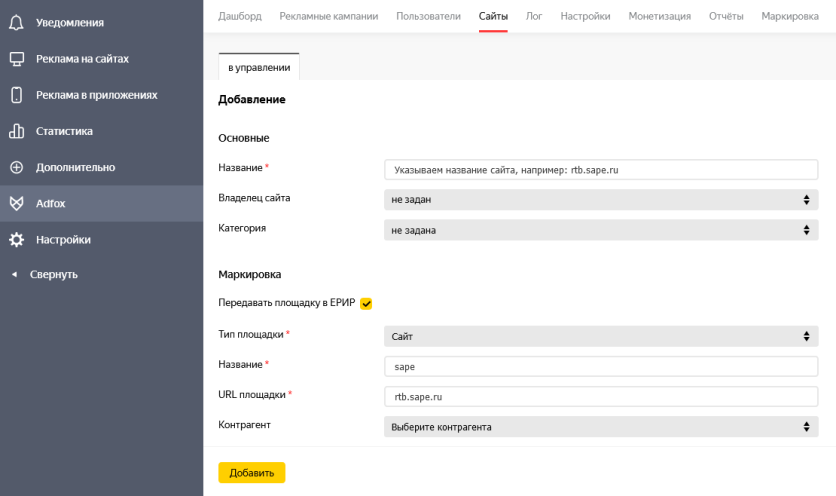Click the gear icon for Настройки in sidebar
836x496 pixels.
pyautogui.click(x=17, y=239)
